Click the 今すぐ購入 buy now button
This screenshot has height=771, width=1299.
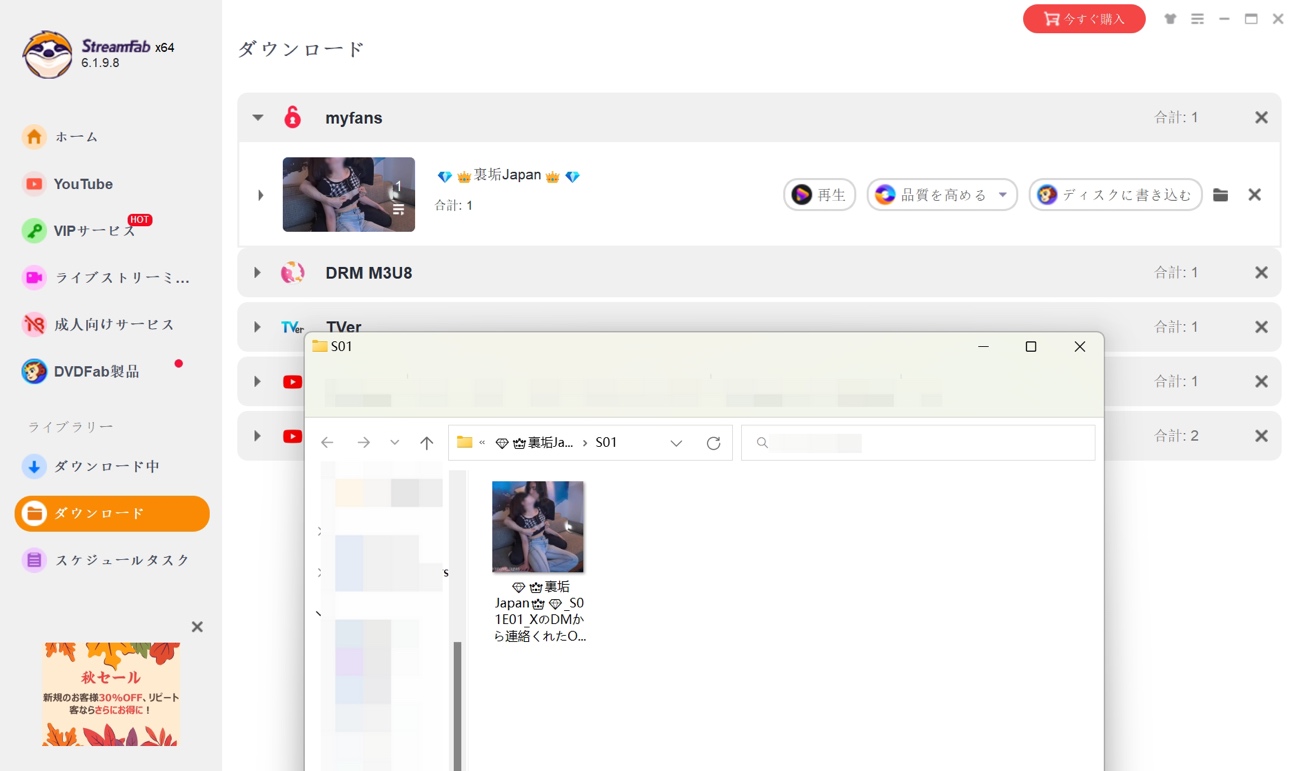point(1084,18)
